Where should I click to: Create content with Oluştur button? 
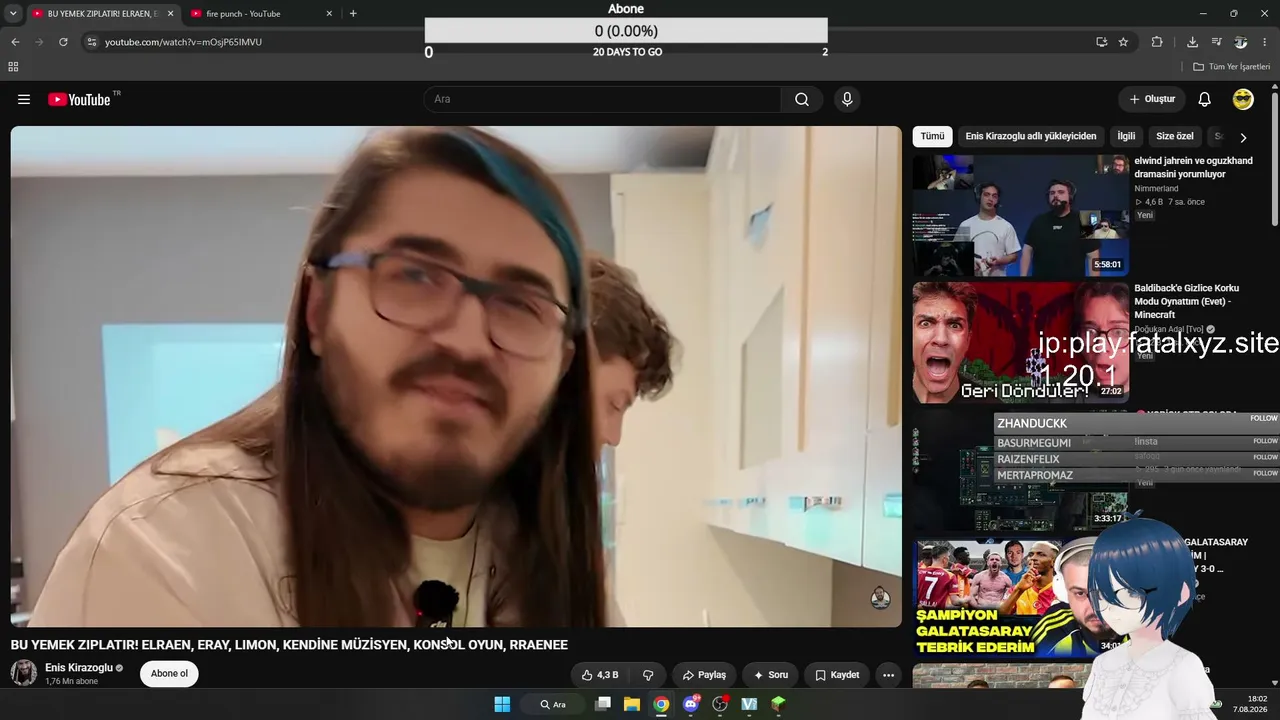click(x=1152, y=99)
